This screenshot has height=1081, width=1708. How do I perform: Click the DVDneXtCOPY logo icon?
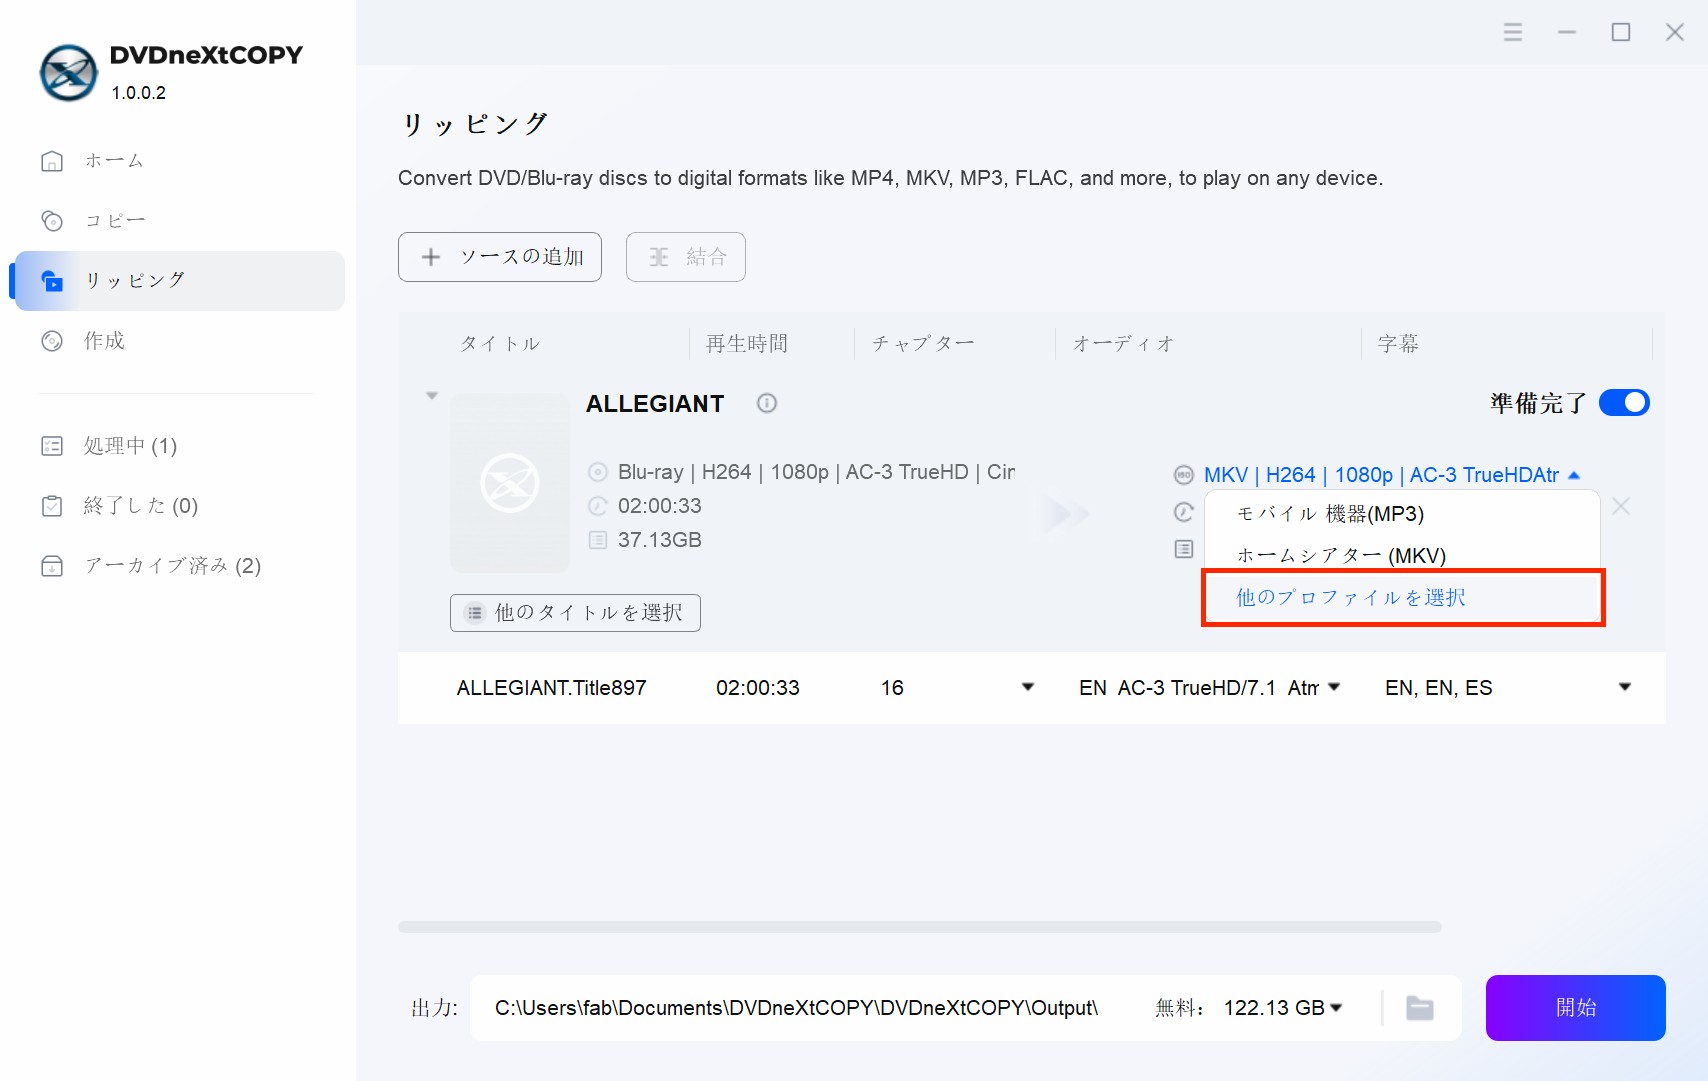tap(68, 73)
